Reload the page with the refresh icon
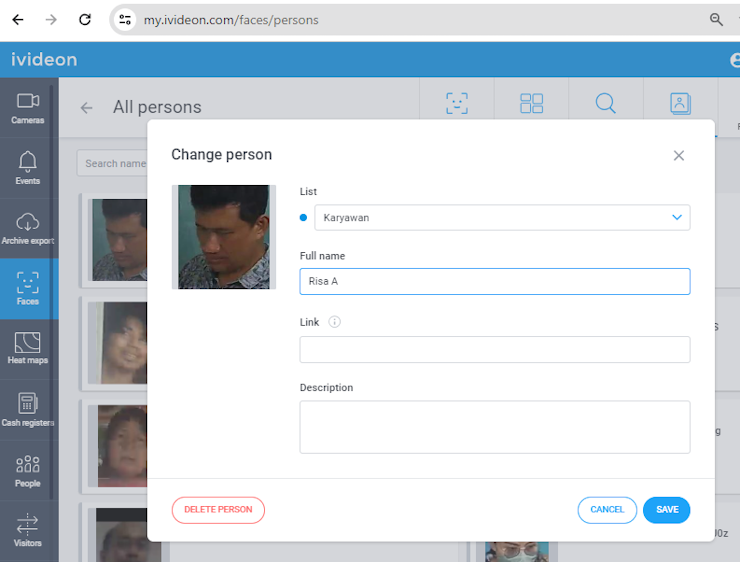 pos(85,19)
